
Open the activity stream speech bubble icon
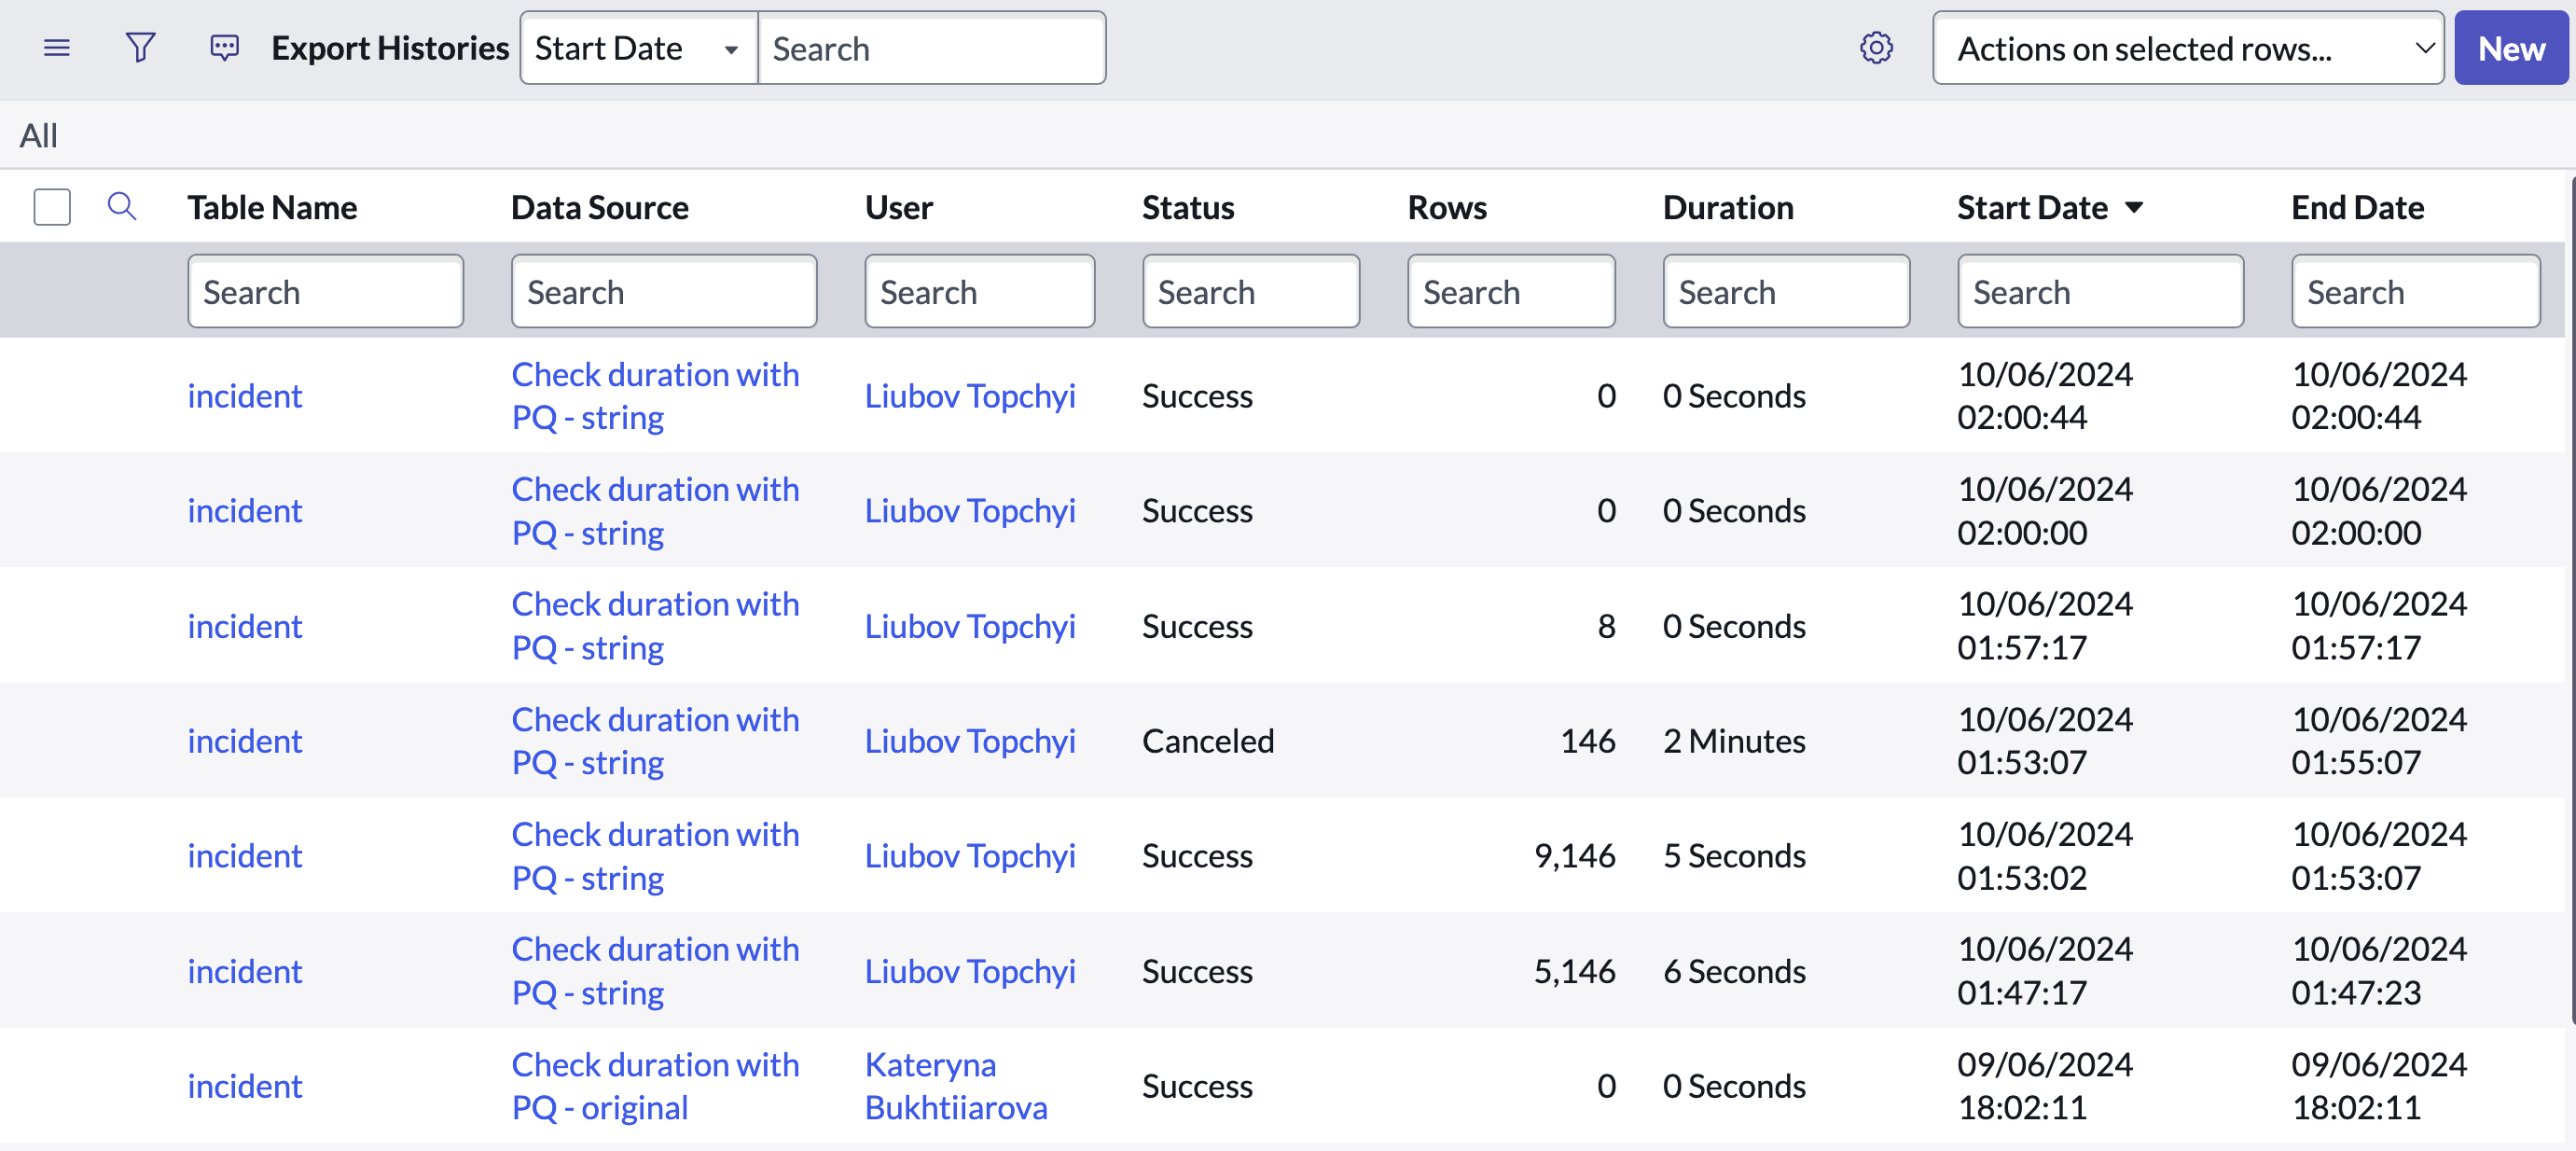tap(224, 48)
